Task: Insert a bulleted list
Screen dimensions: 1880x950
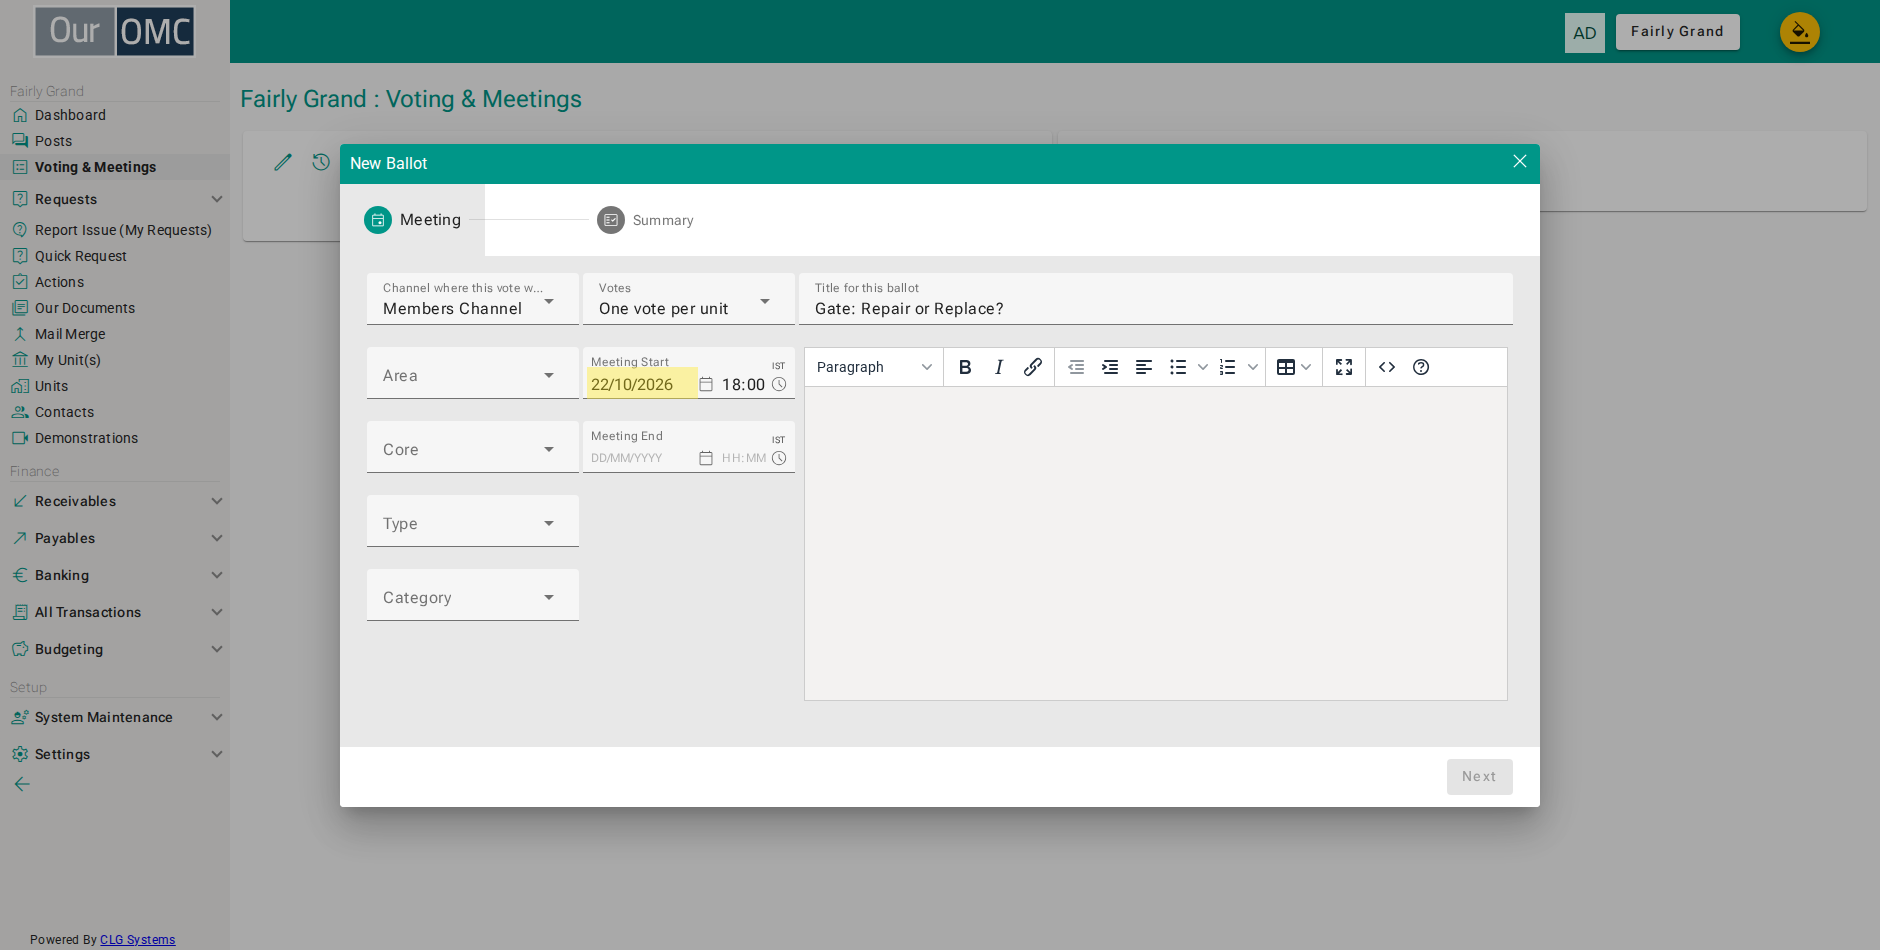Action: pyautogui.click(x=1178, y=367)
